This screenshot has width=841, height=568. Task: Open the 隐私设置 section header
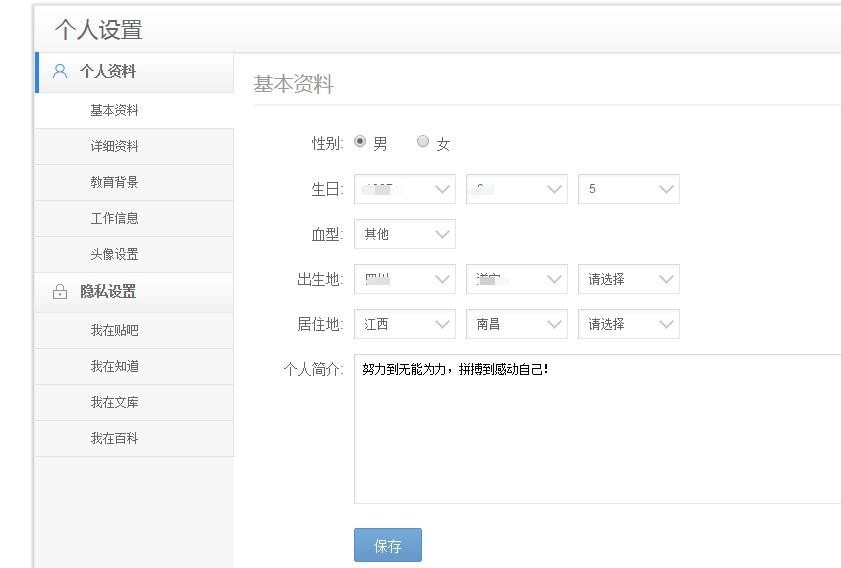[134, 292]
